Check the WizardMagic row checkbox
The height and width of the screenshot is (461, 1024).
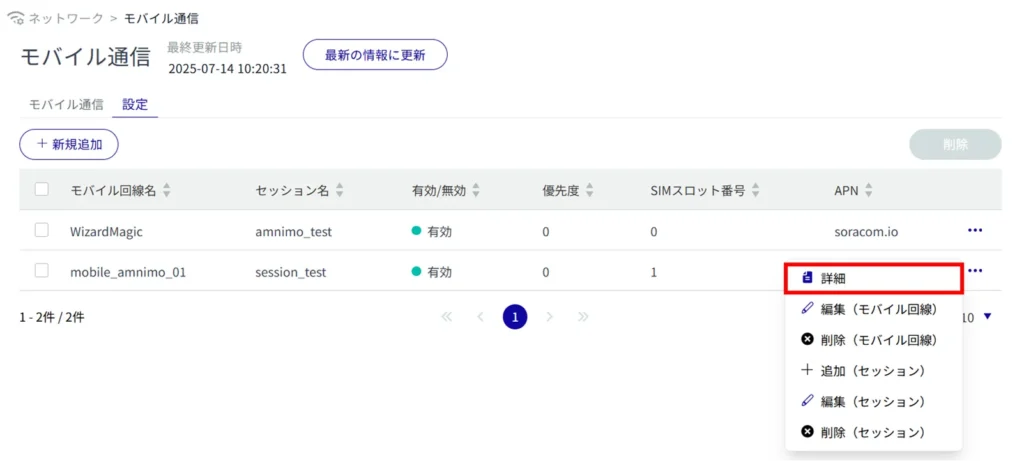tap(42, 230)
